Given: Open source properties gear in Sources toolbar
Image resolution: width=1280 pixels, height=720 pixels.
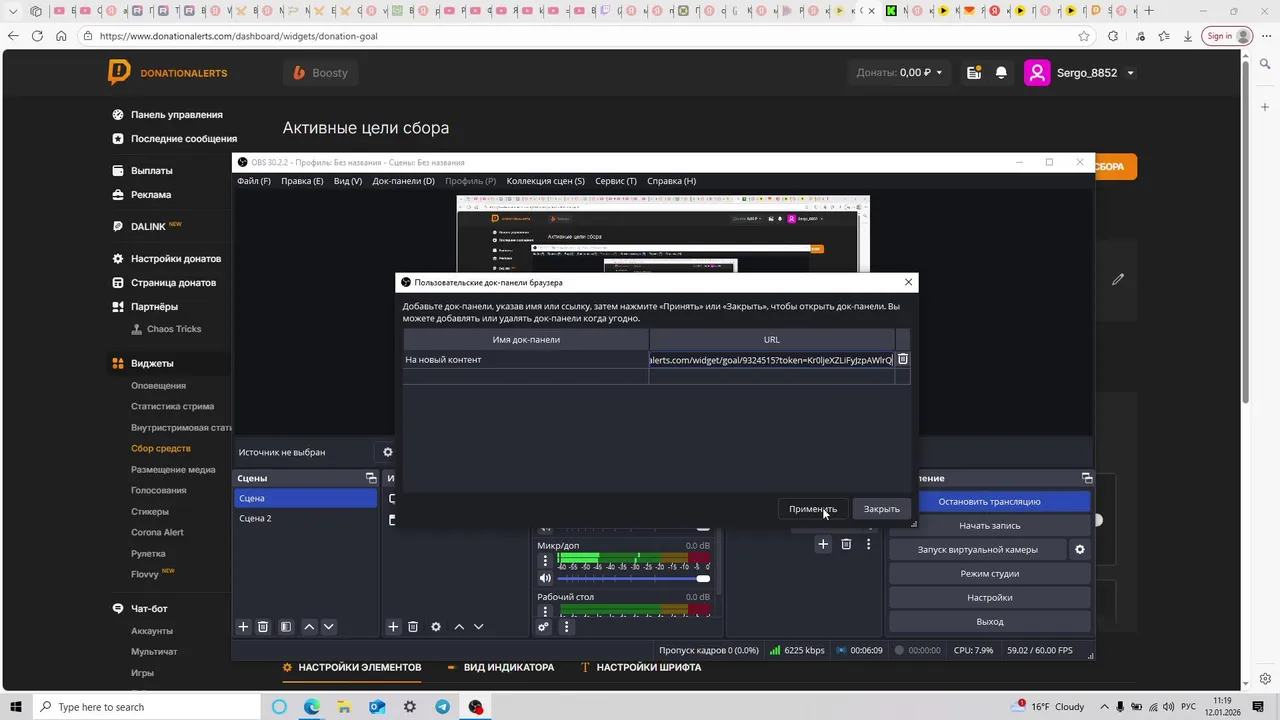Looking at the screenshot, I should click(436, 627).
